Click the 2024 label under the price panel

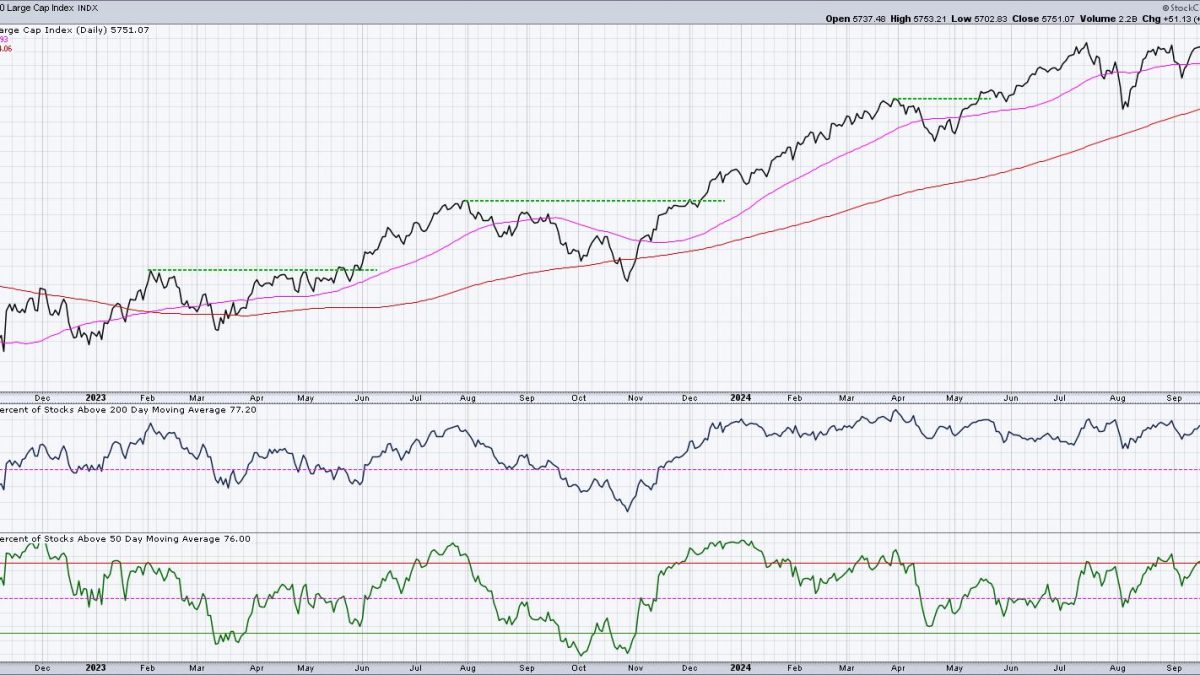tap(738, 397)
